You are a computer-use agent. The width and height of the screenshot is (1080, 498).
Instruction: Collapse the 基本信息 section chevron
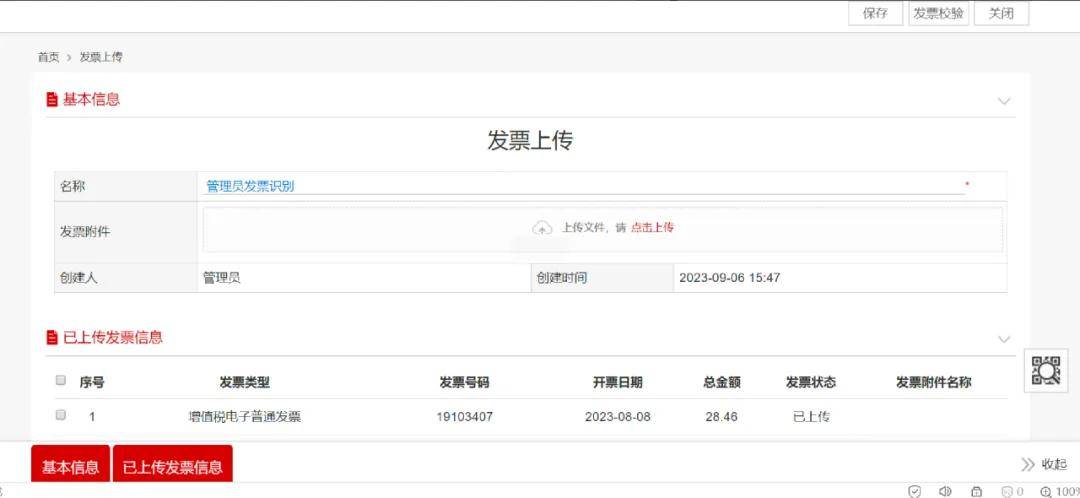1004,101
